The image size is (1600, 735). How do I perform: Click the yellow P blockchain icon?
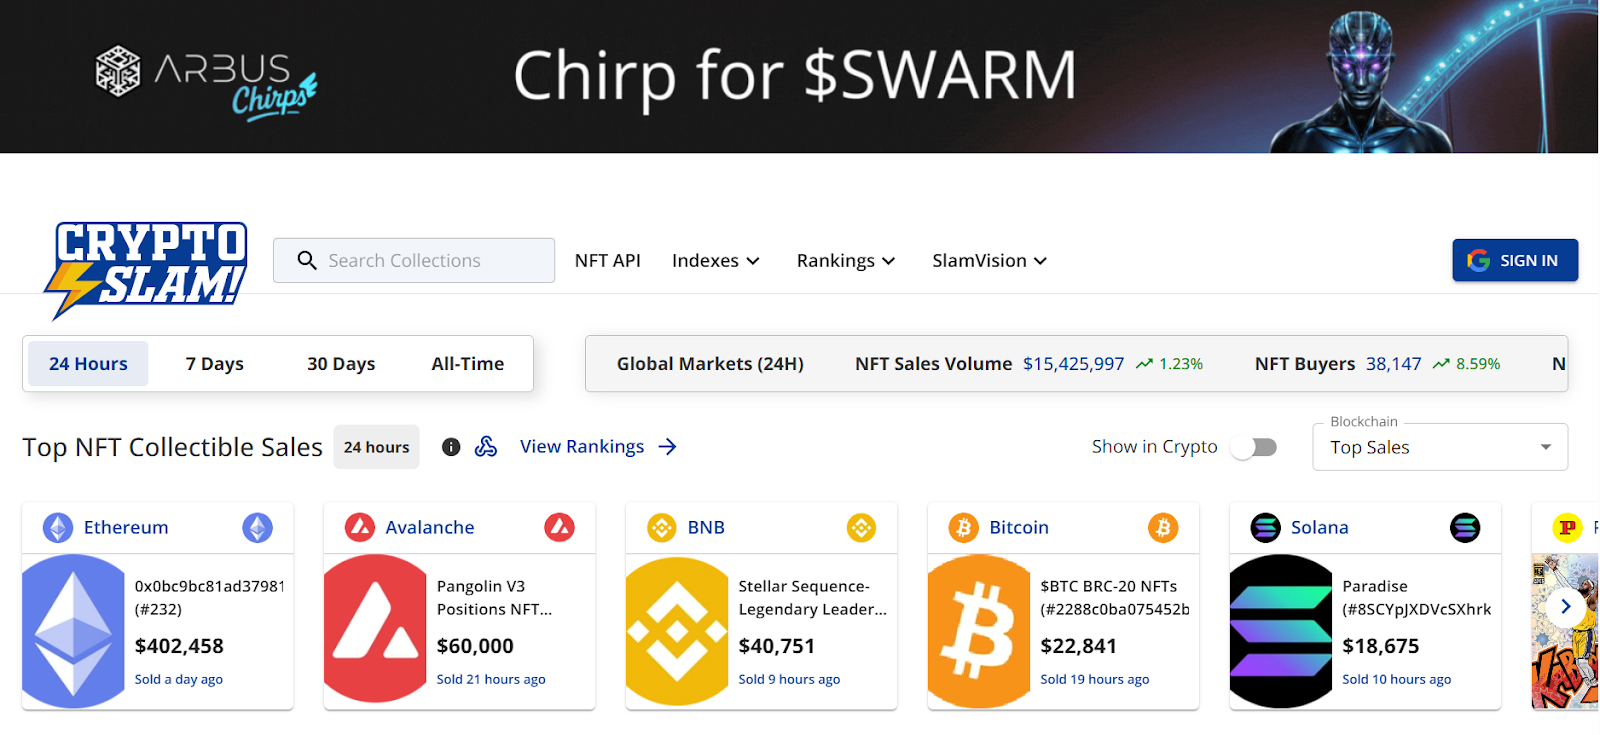[x=1567, y=528]
